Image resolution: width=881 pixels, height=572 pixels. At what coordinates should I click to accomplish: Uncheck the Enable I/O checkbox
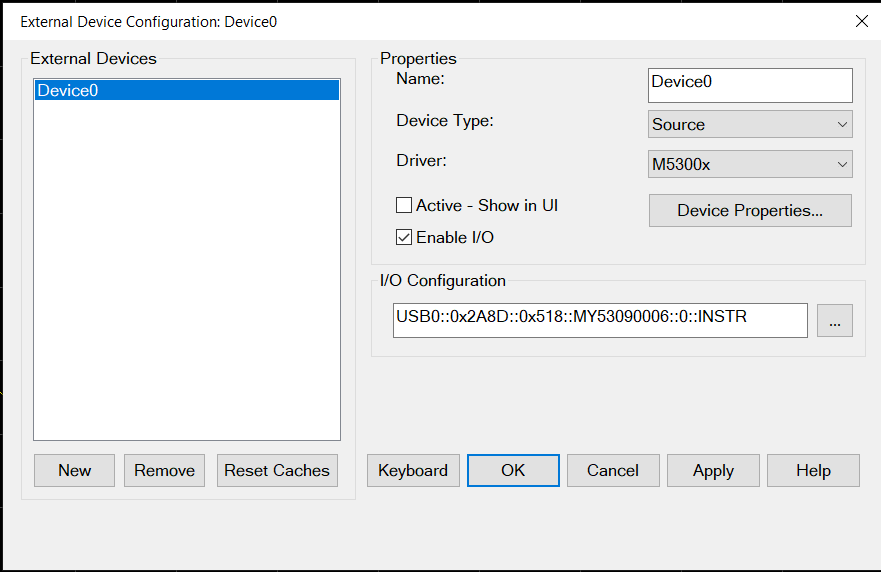coord(404,238)
